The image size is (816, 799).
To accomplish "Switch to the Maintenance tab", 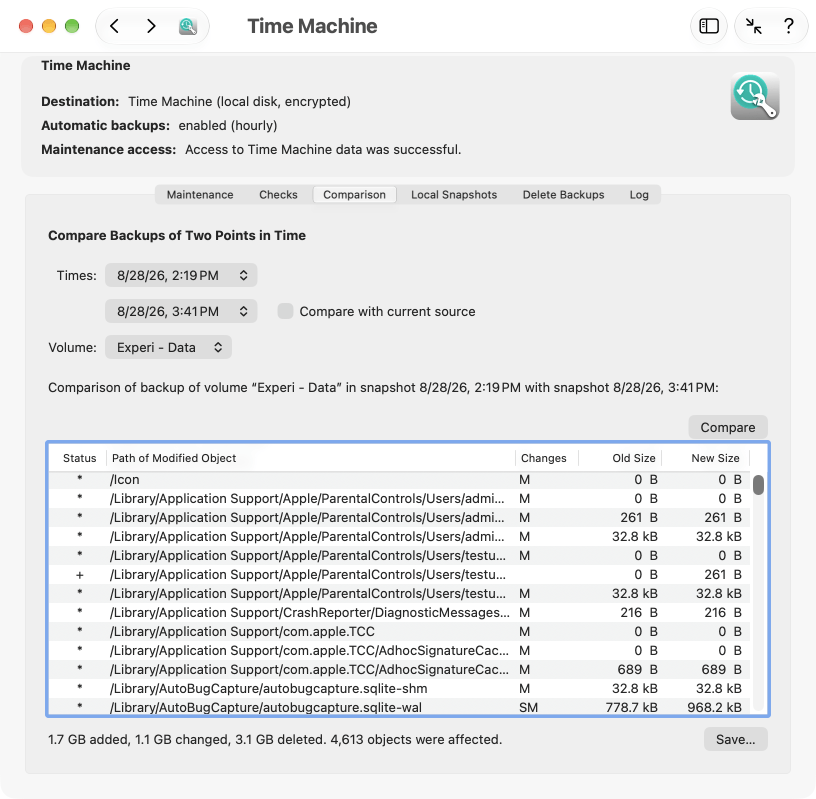I will pos(200,195).
